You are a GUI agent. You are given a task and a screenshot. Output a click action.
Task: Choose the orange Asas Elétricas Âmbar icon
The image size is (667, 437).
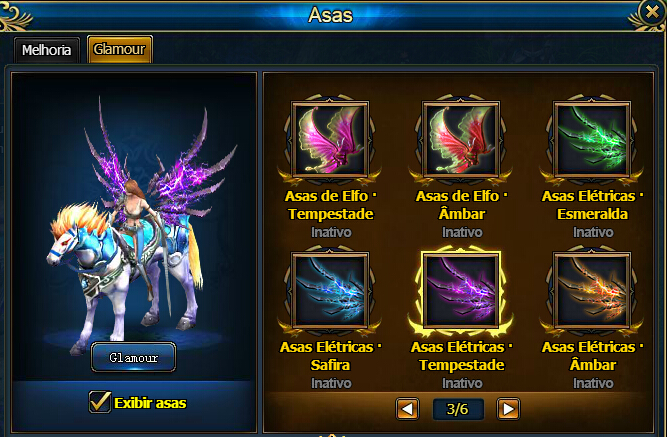(x=592, y=290)
